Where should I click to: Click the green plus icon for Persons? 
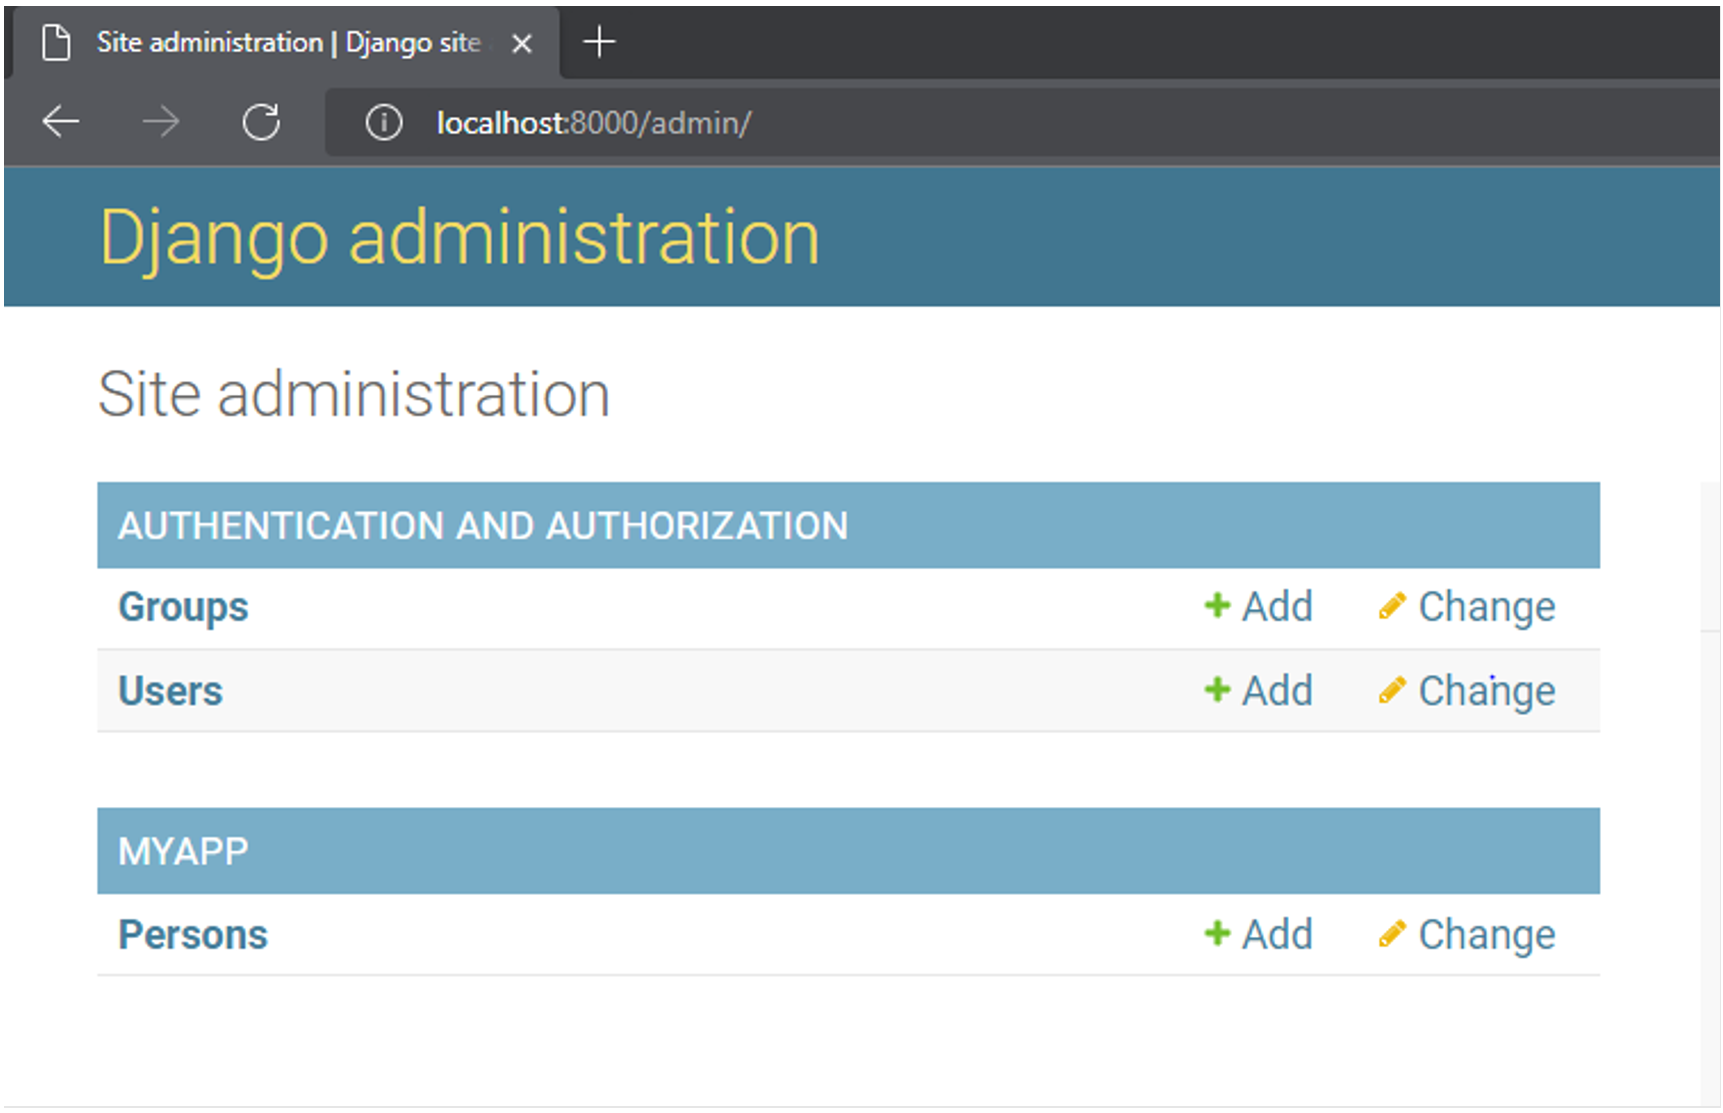click(x=1216, y=934)
